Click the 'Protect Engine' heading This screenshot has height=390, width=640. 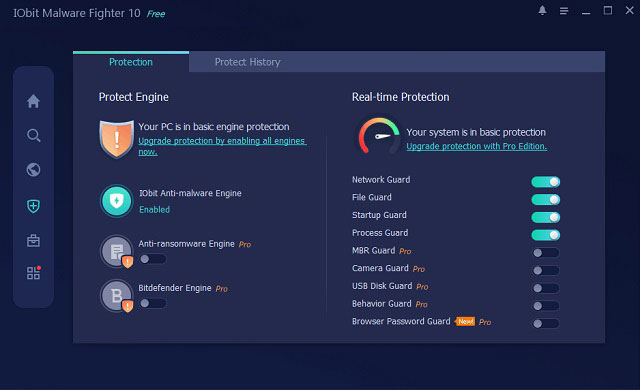point(133,97)
